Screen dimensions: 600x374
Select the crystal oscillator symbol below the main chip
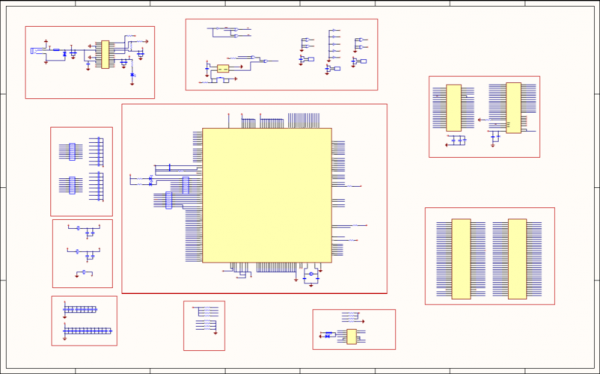click(311, 274)
